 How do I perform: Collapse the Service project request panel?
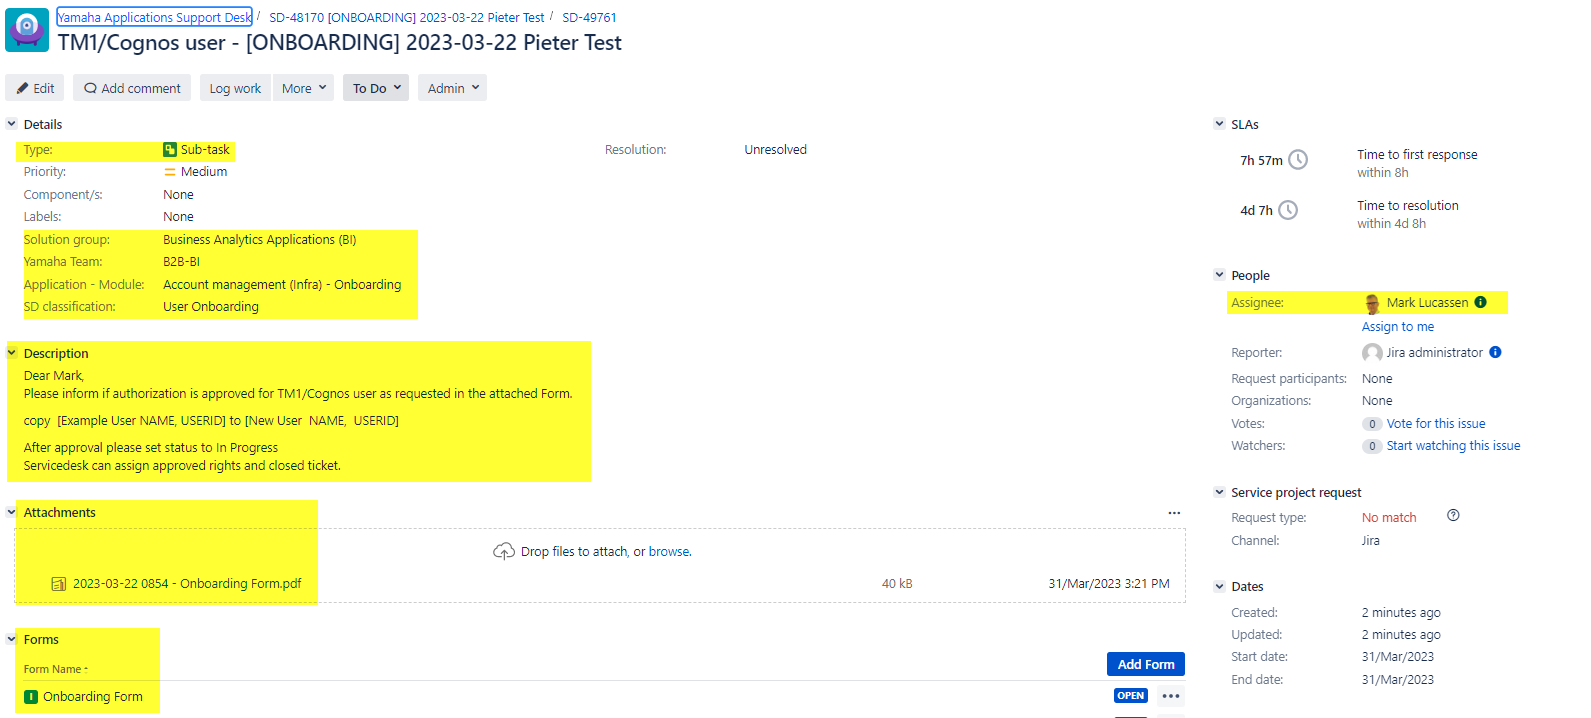tap(1219, 492)
